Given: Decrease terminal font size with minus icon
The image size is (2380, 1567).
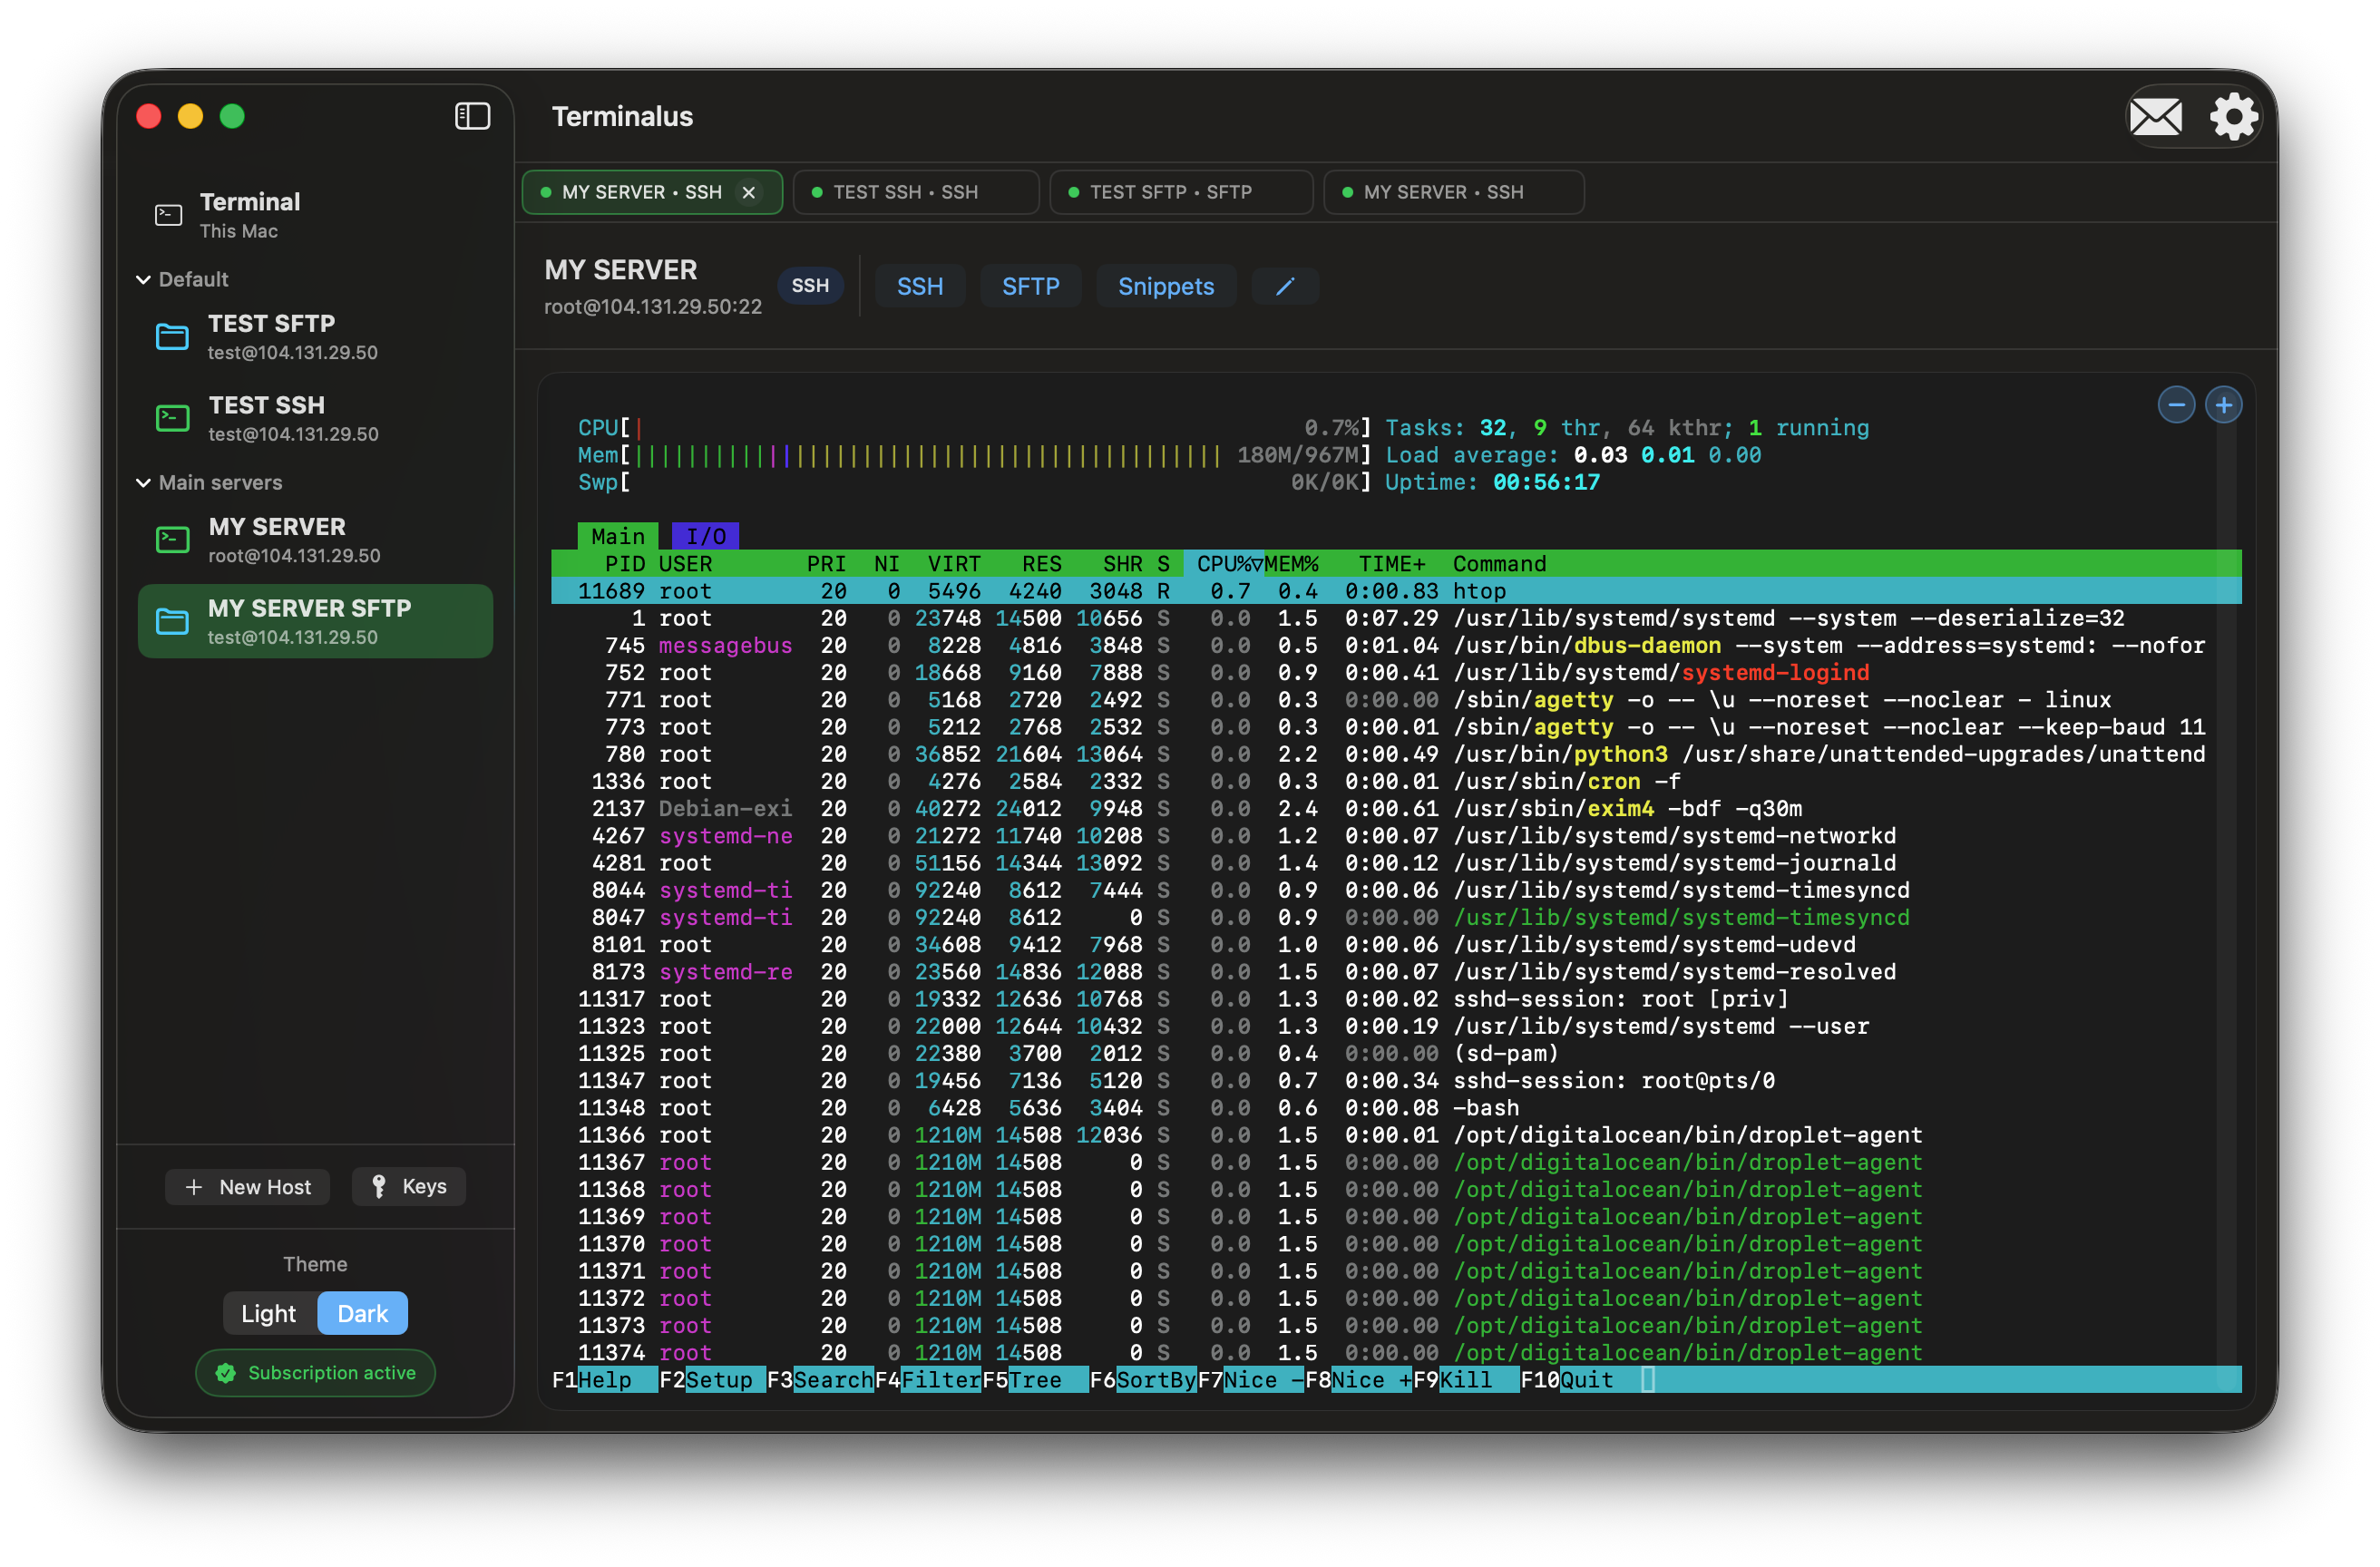Looking at the screenshot, I should pos(2175,405).
